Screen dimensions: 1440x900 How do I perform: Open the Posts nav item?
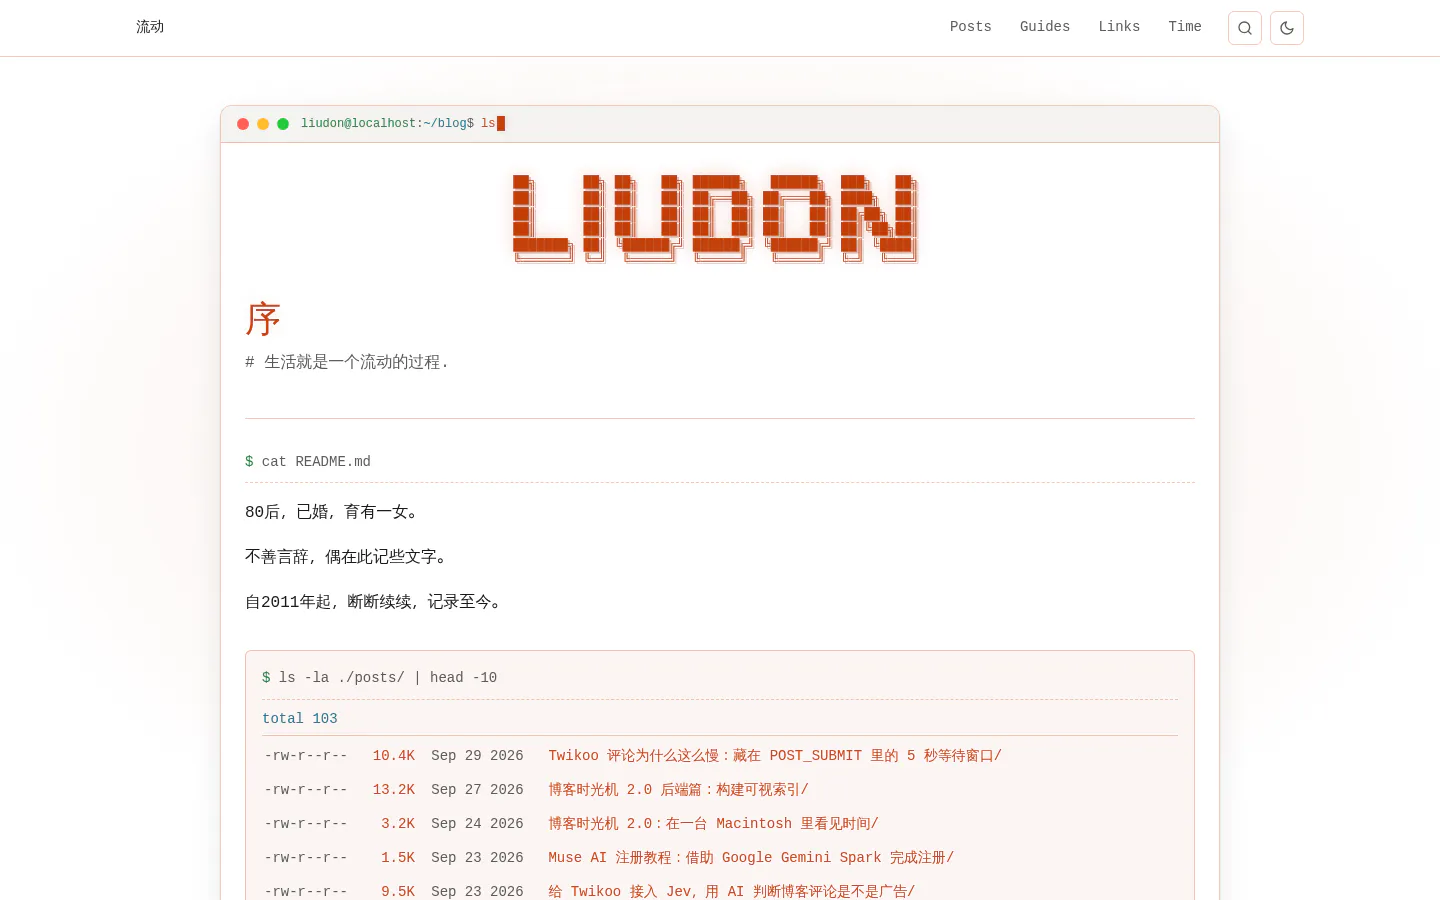[970, 27]
